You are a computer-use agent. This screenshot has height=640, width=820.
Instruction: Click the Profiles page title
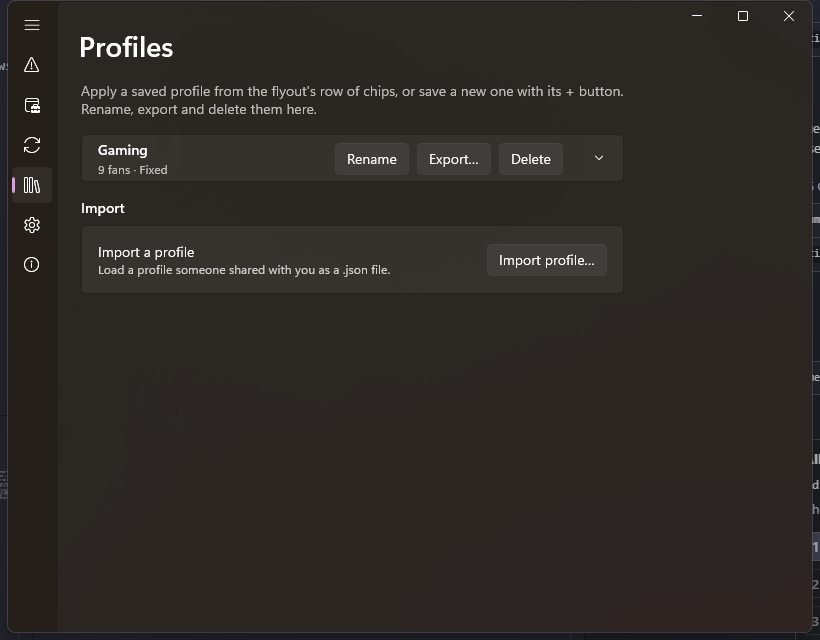[x=126, y=48]
